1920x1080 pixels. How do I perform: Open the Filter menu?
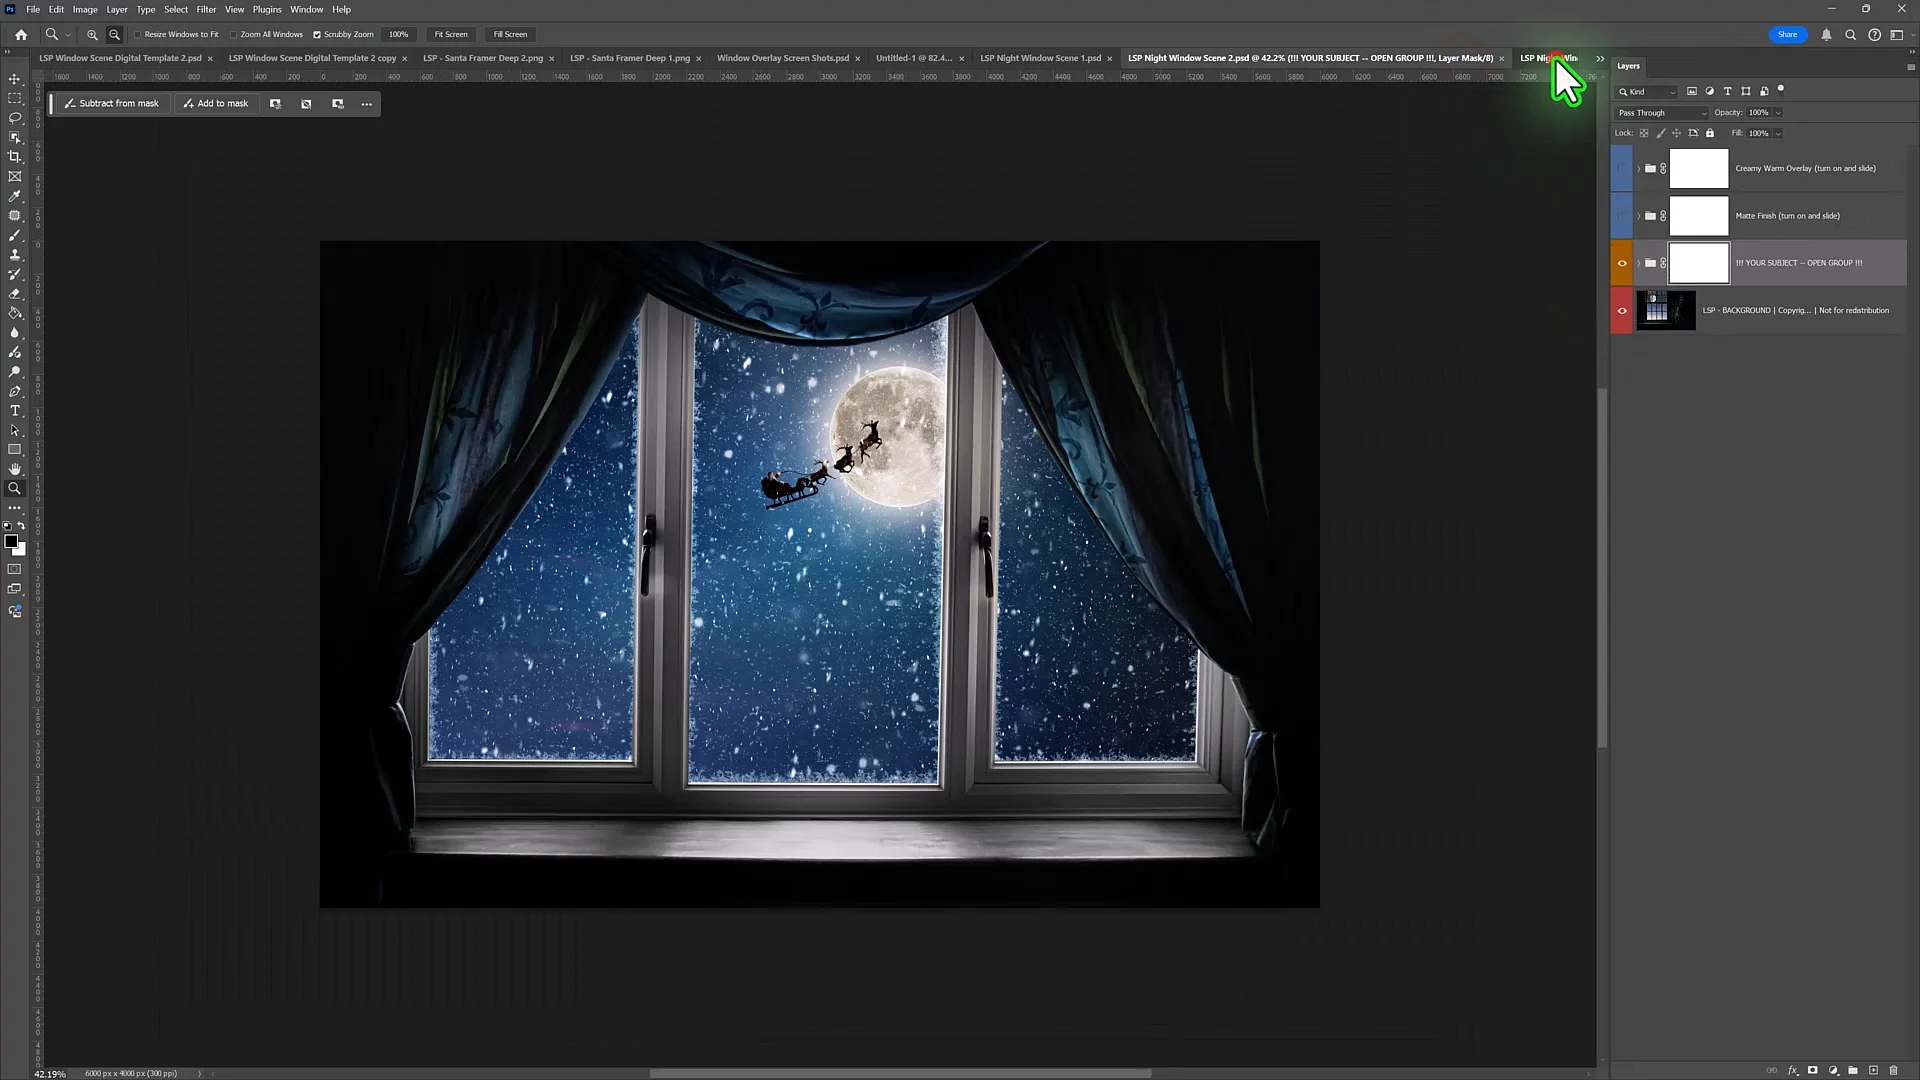pos(206,9)
